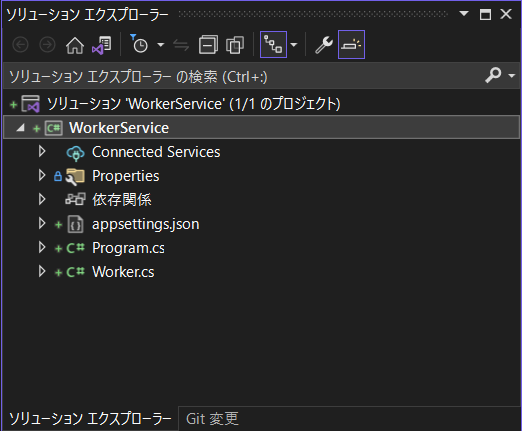Click the 依存関係 dependencies icon
Viewport: 522px width, 431px height.
pos(75,199)
